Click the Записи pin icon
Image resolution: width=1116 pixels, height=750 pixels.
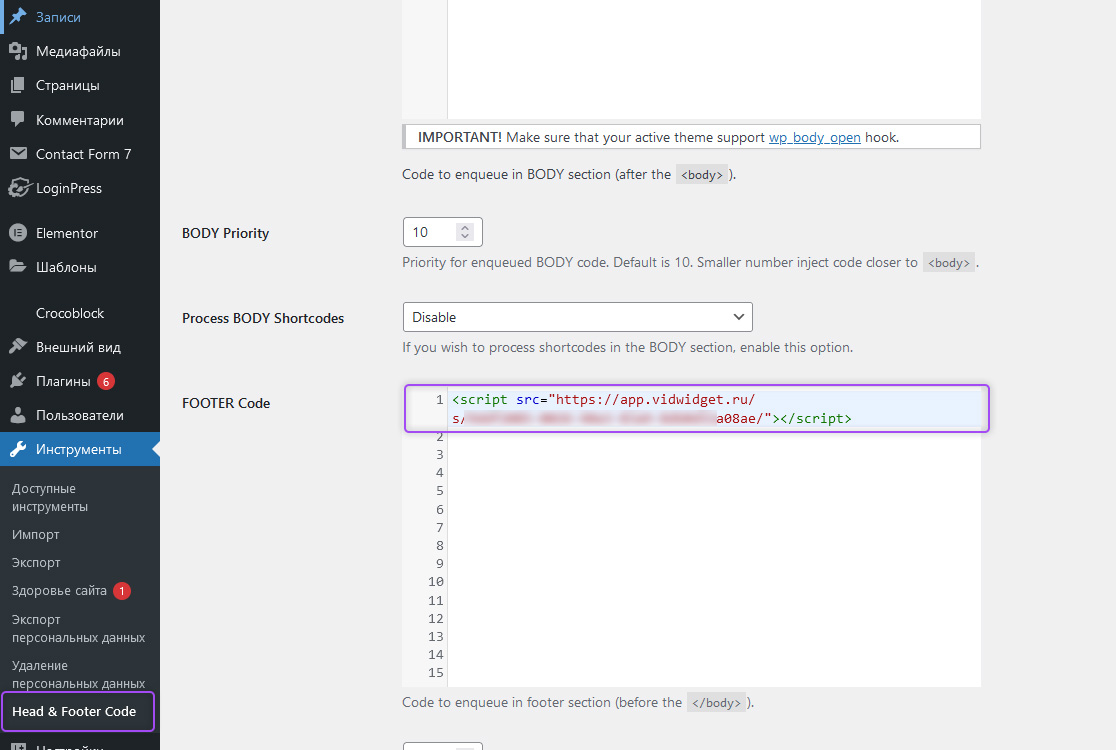point(18,16)
